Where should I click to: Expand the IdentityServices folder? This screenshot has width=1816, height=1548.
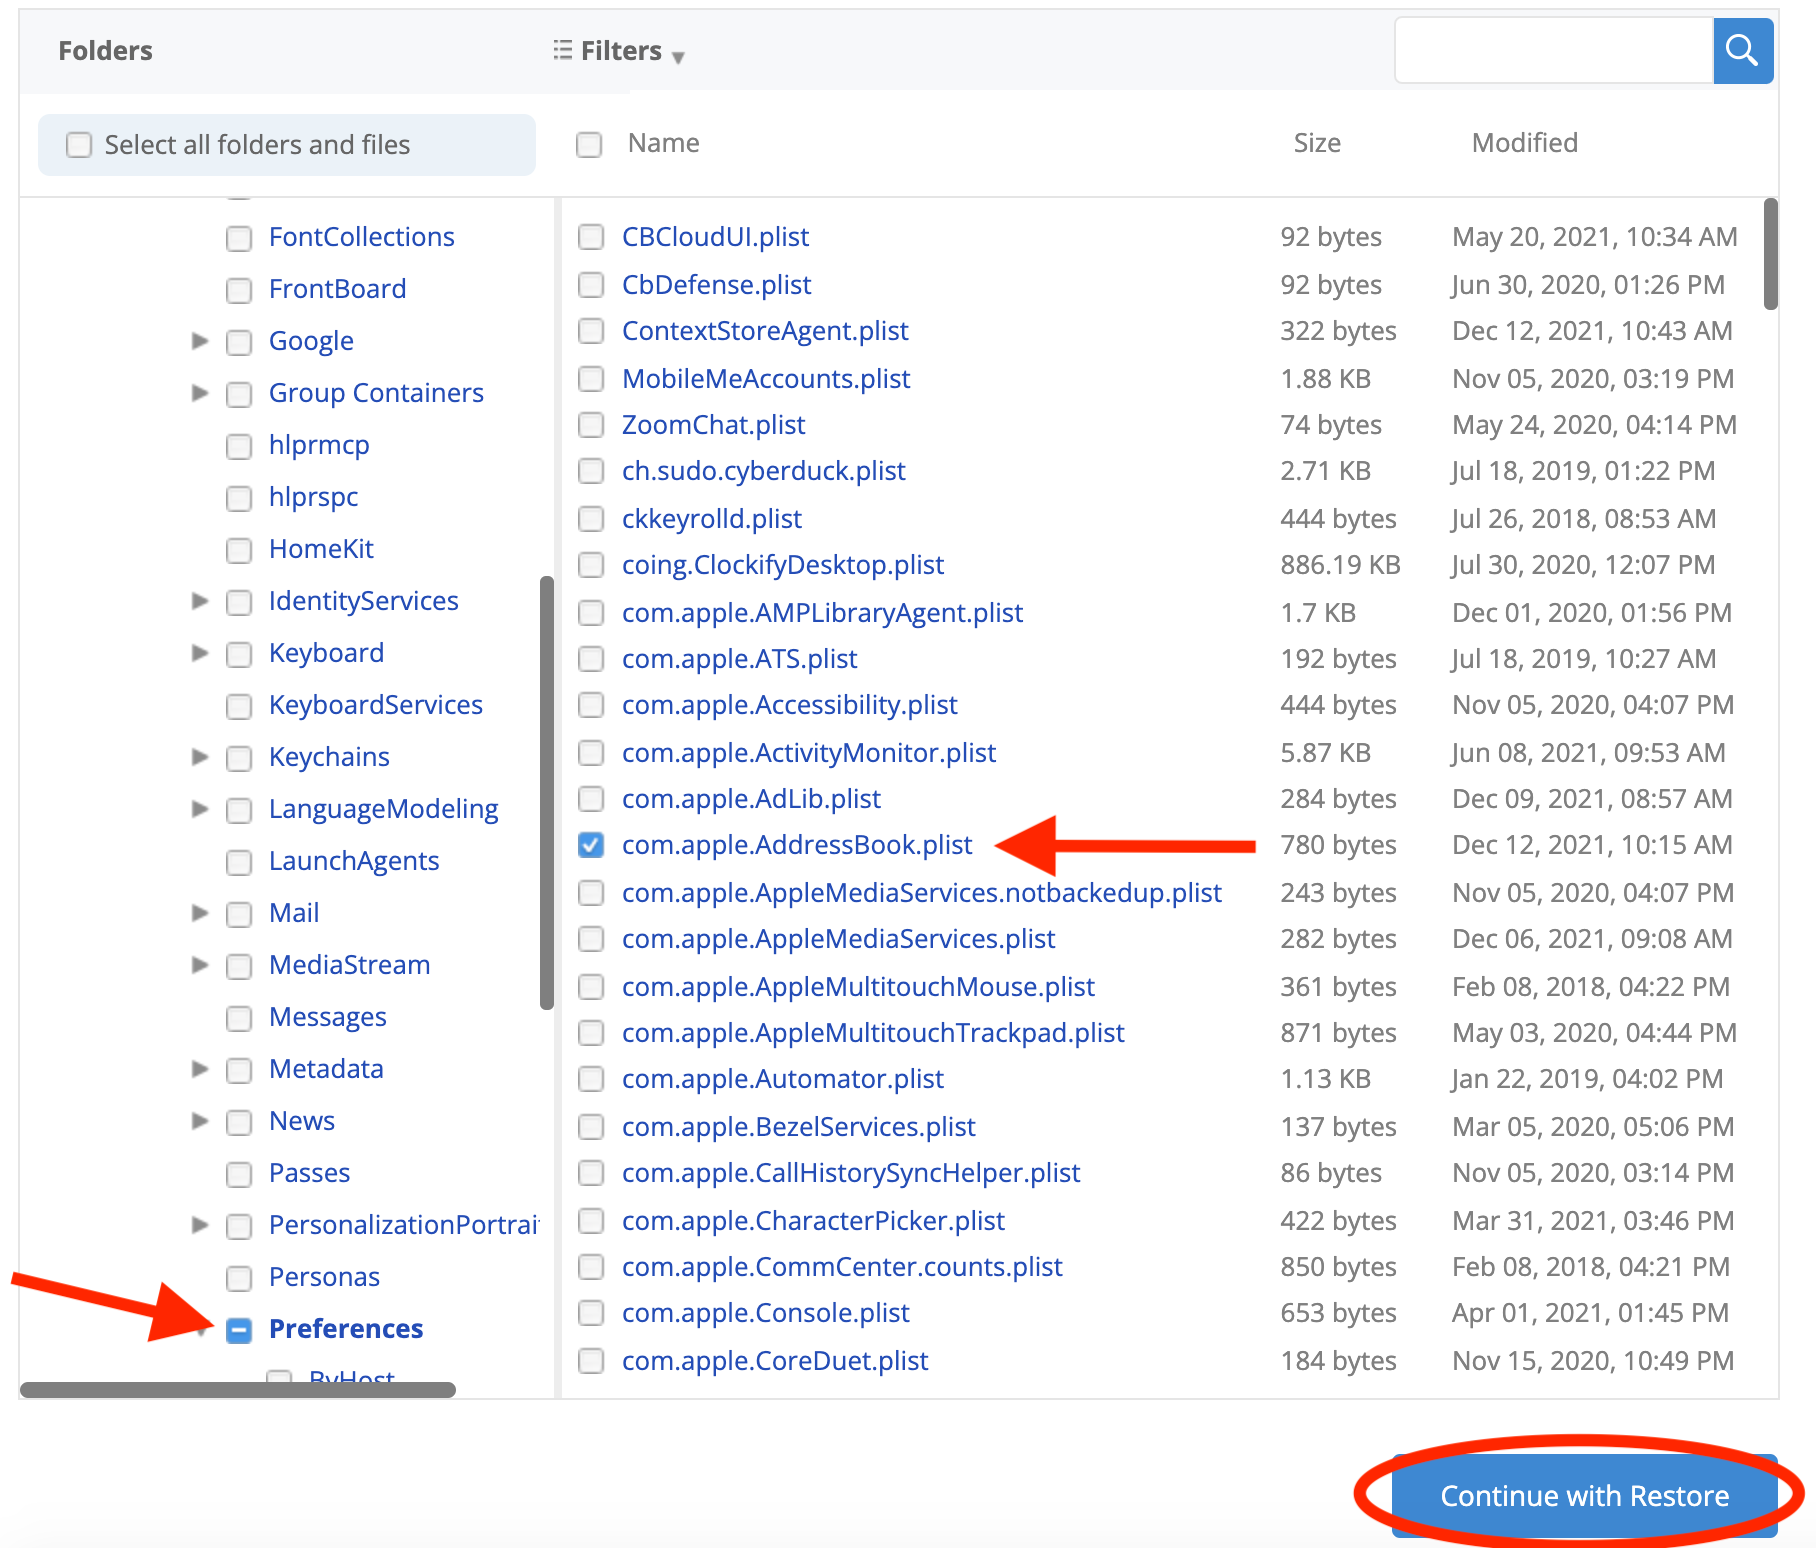(200, 601)
